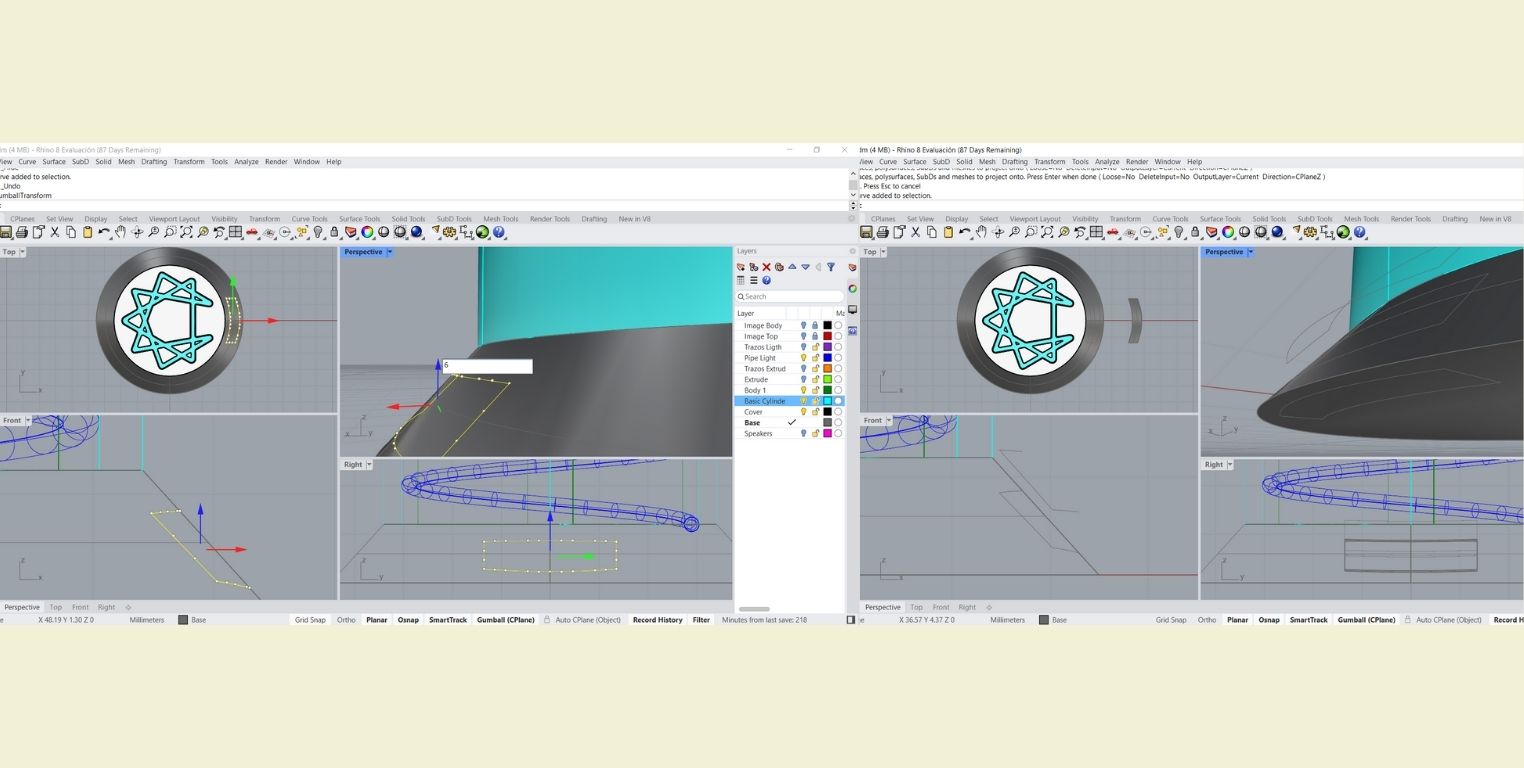
Task: Click Help icon in right window toolbar
Action: pyautogui.click(x=1359, y=232)
